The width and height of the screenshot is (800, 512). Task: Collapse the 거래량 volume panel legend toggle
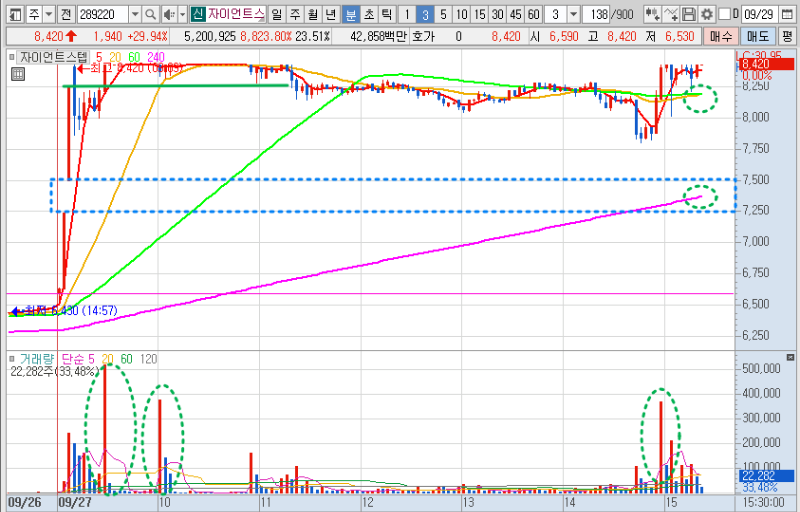pos(12,359)
